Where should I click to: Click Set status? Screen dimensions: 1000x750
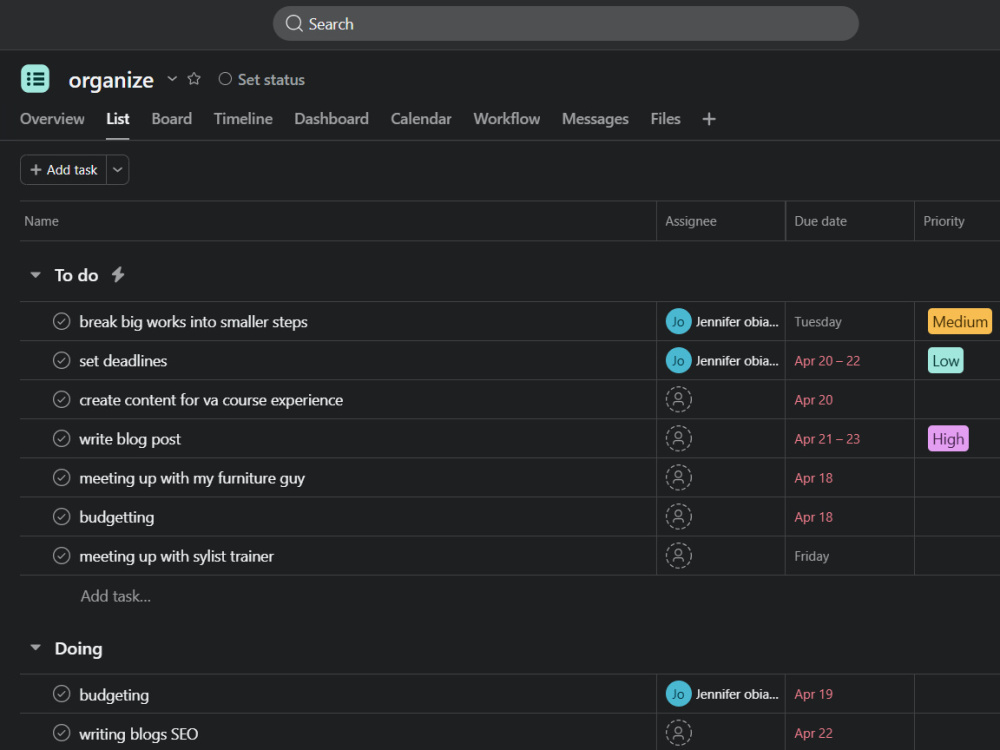[x=271, y=80]
